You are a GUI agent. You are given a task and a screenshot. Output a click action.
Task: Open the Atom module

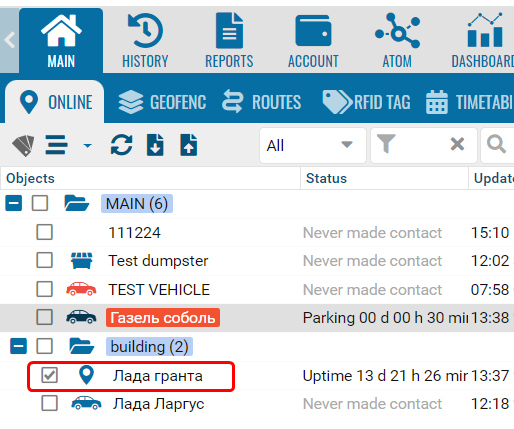pos(397,41)
